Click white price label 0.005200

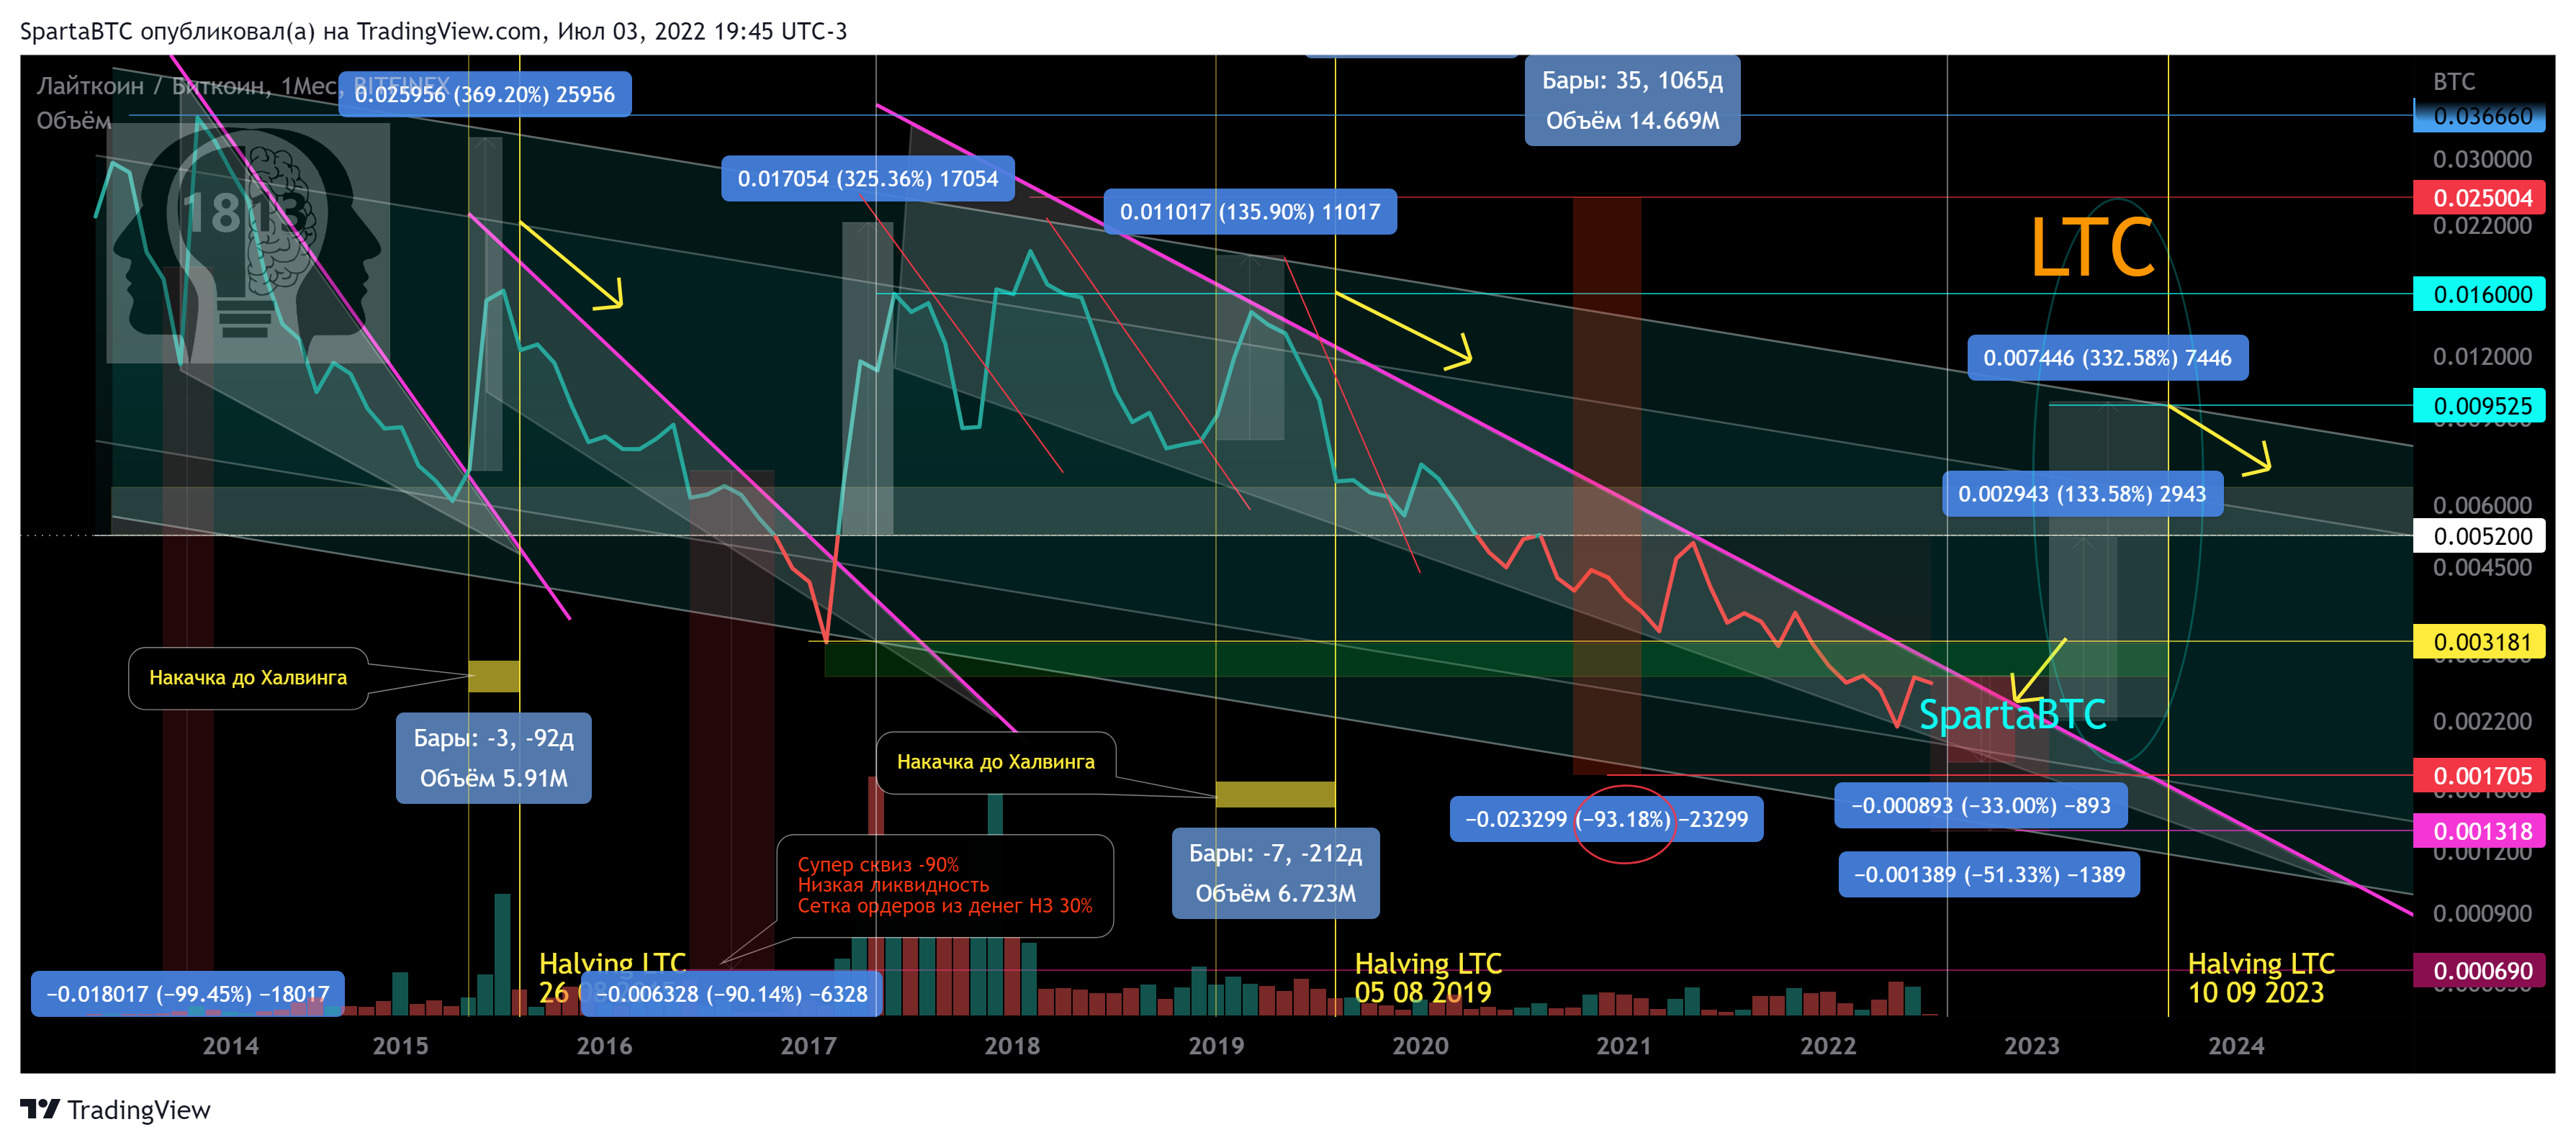2479,536
